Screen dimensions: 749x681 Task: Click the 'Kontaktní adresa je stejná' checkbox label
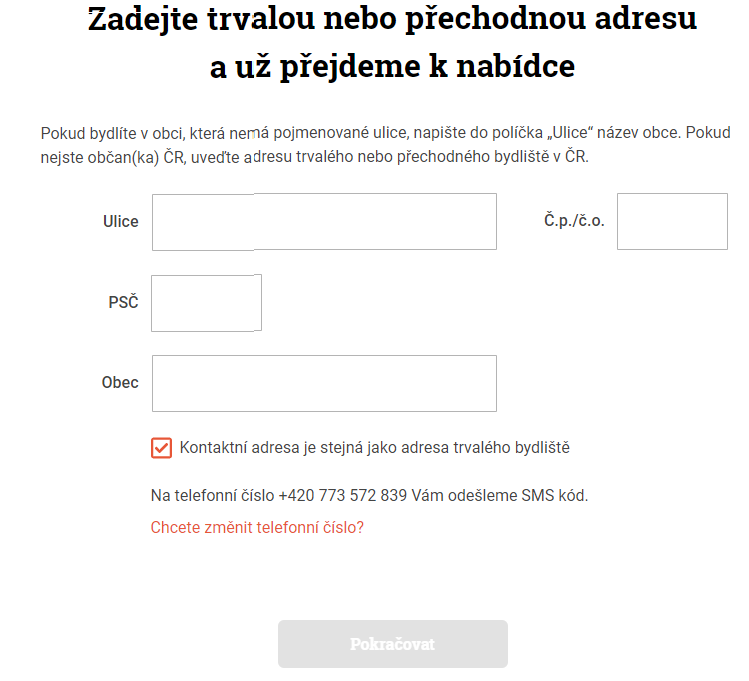click(374, 448)
